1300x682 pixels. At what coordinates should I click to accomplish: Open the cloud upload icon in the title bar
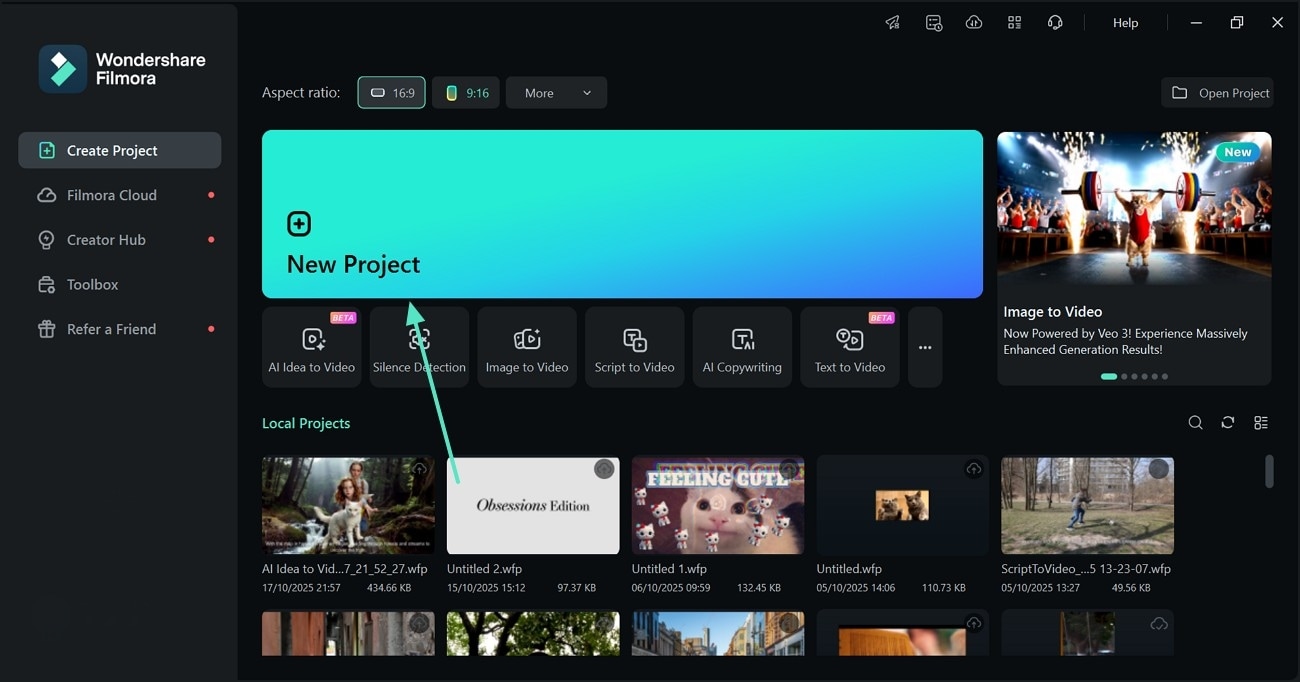point(974,22)
